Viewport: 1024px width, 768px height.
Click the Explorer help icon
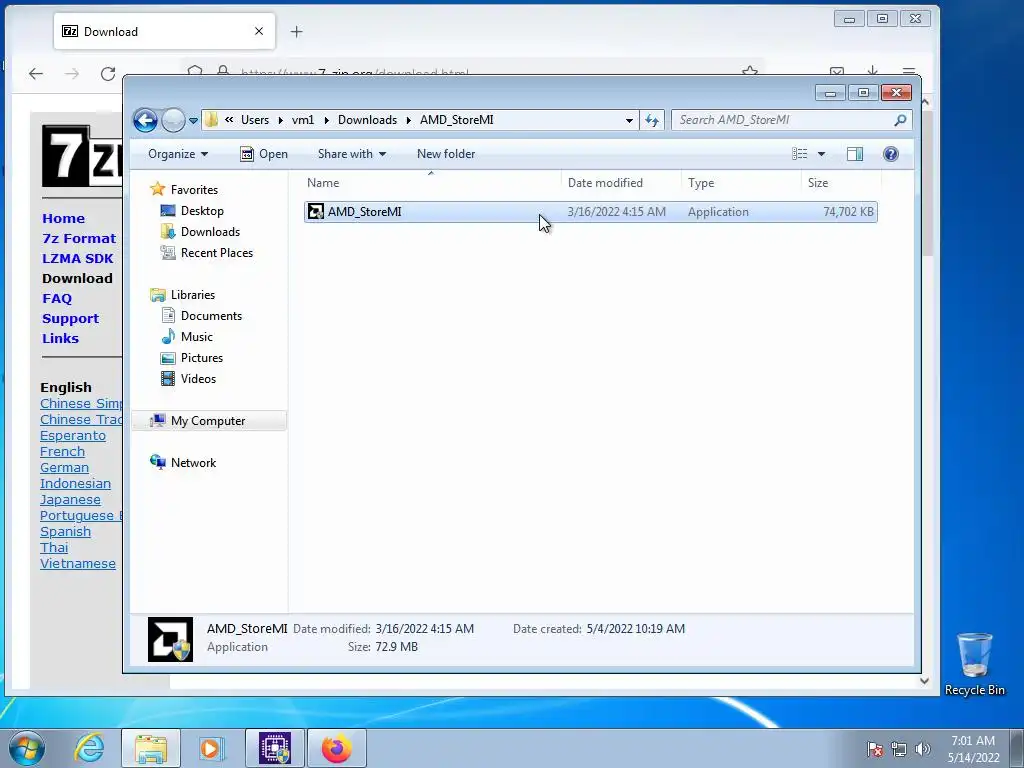(x=891, y=154)
